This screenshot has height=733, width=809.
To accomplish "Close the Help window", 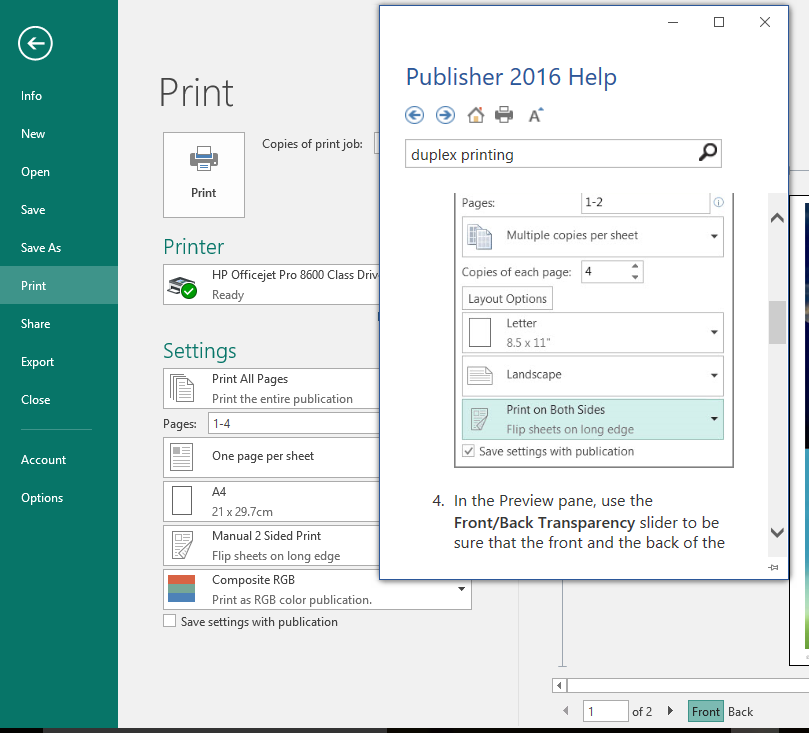I will tap(765, 22).
